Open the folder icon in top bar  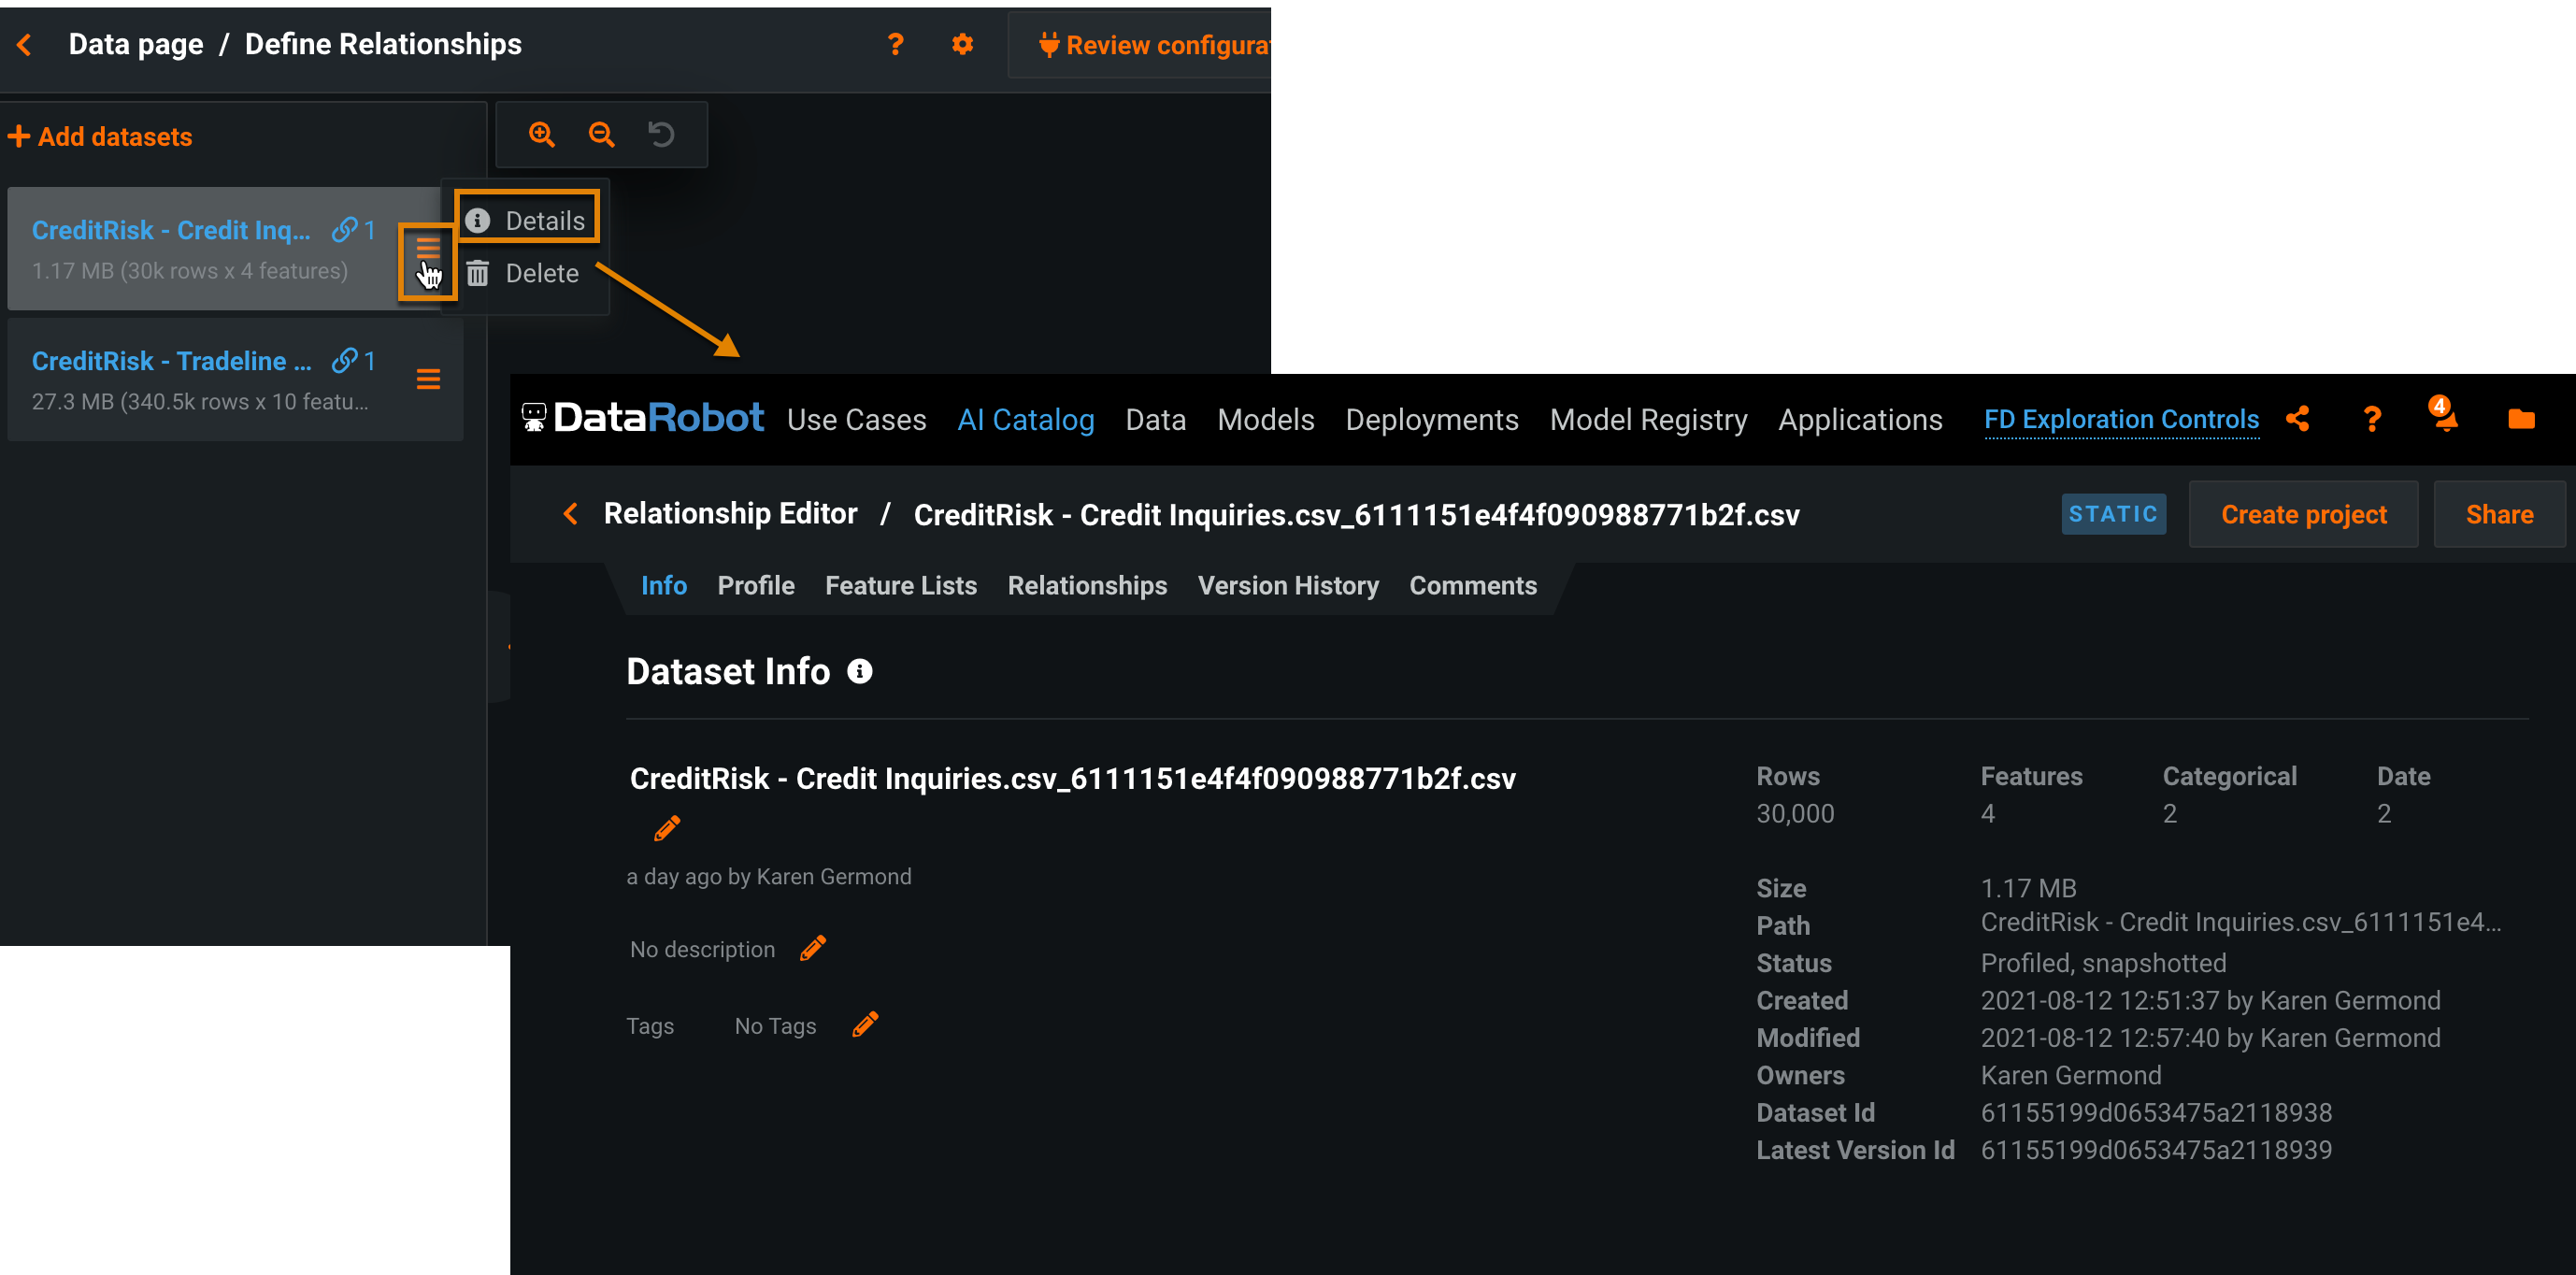[x=2521, y=419]
